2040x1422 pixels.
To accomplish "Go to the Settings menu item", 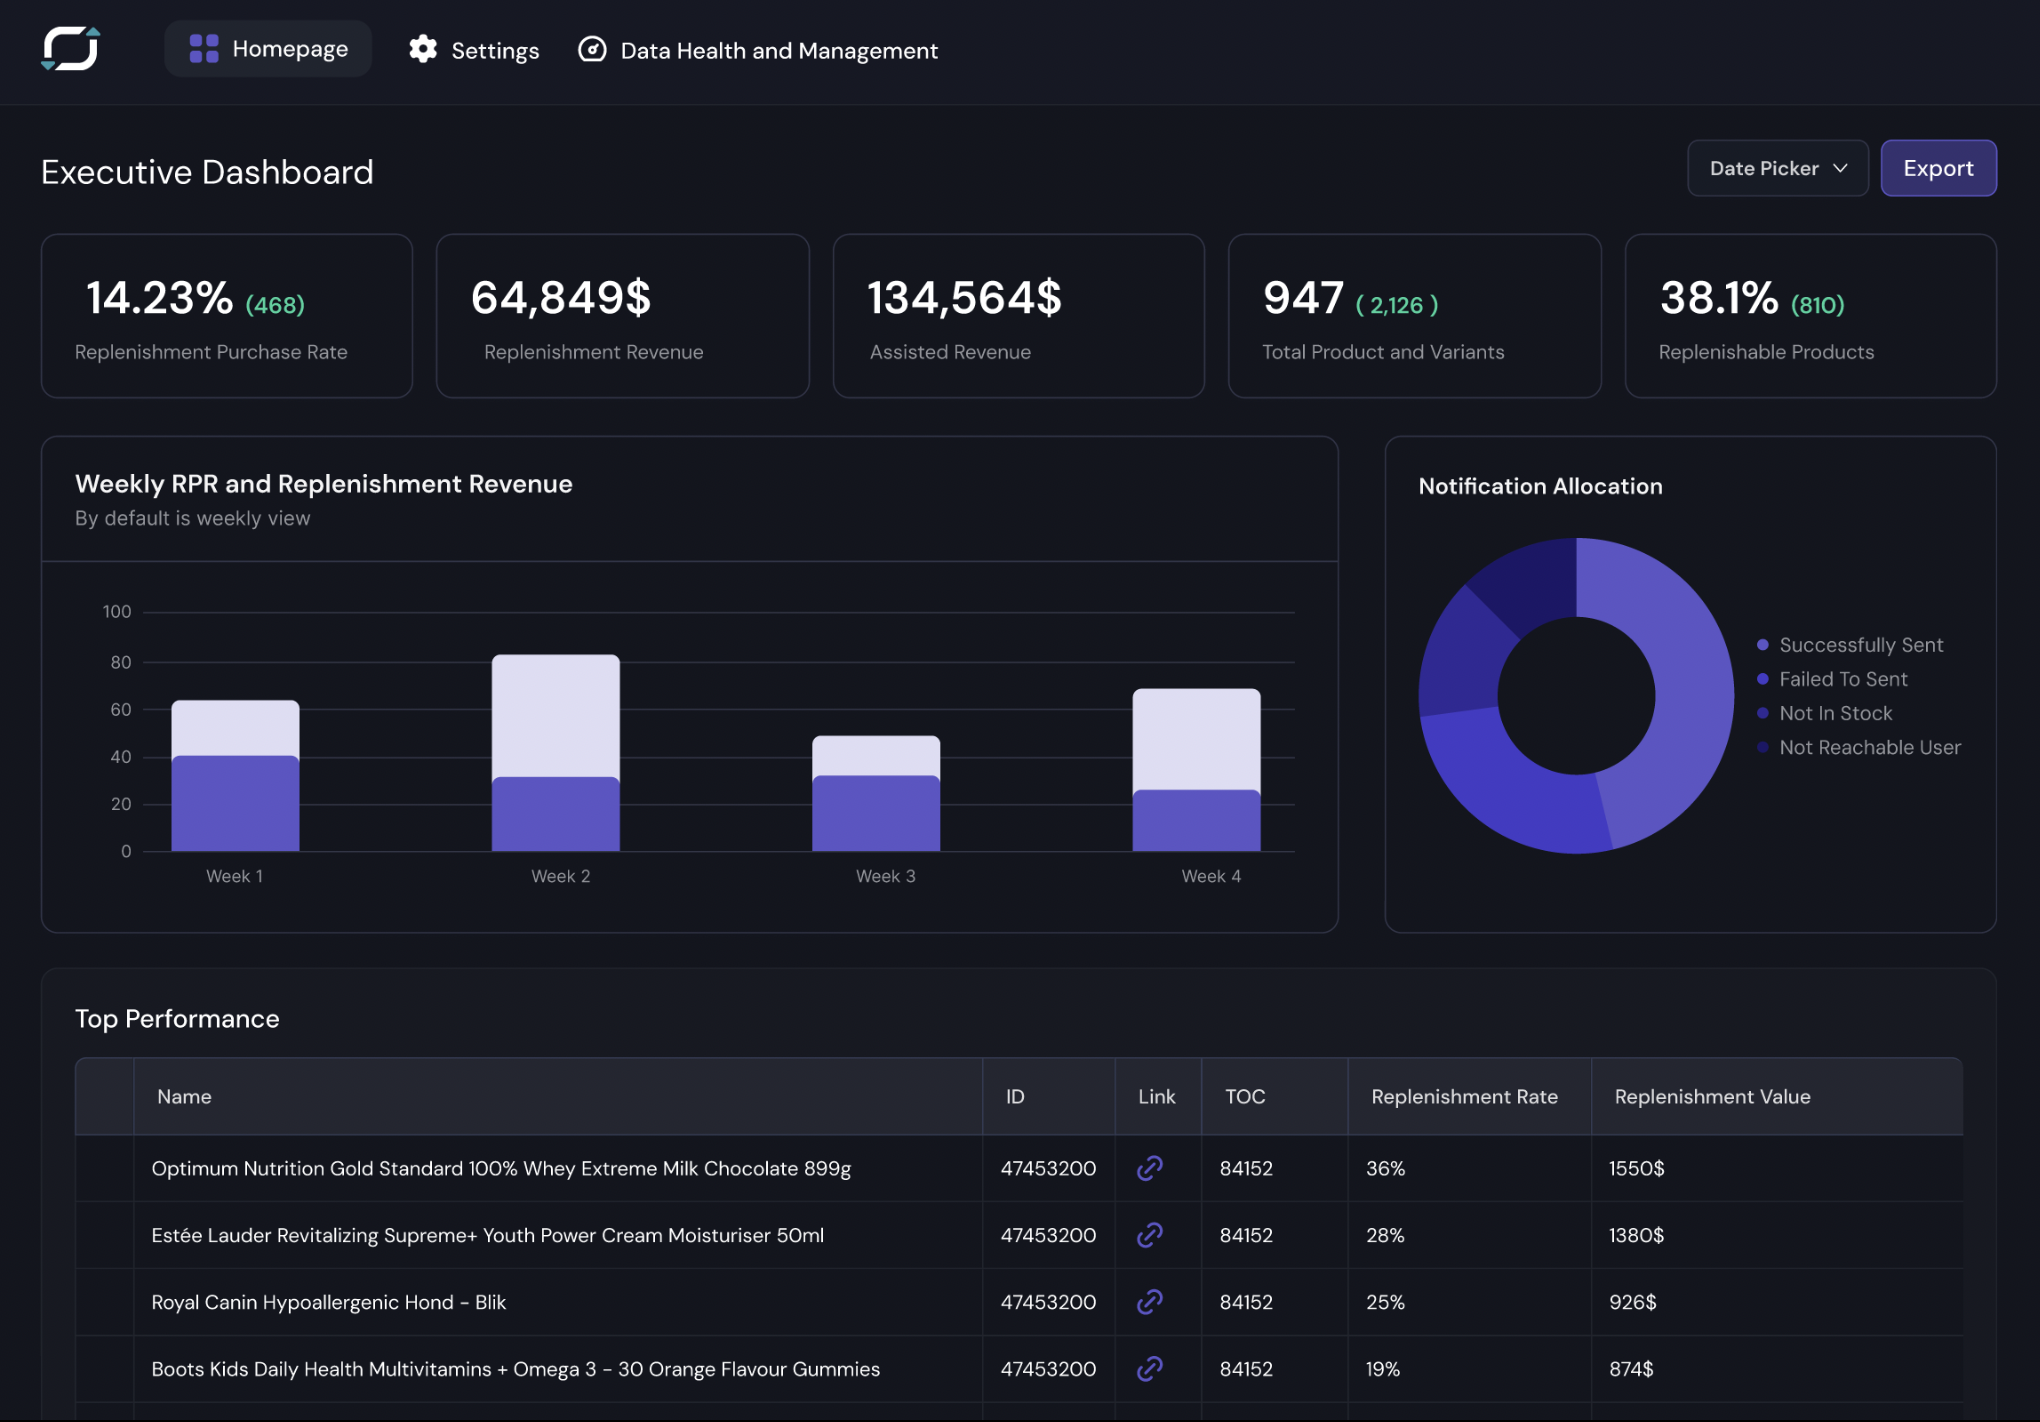I will click(x=494, y=50).
